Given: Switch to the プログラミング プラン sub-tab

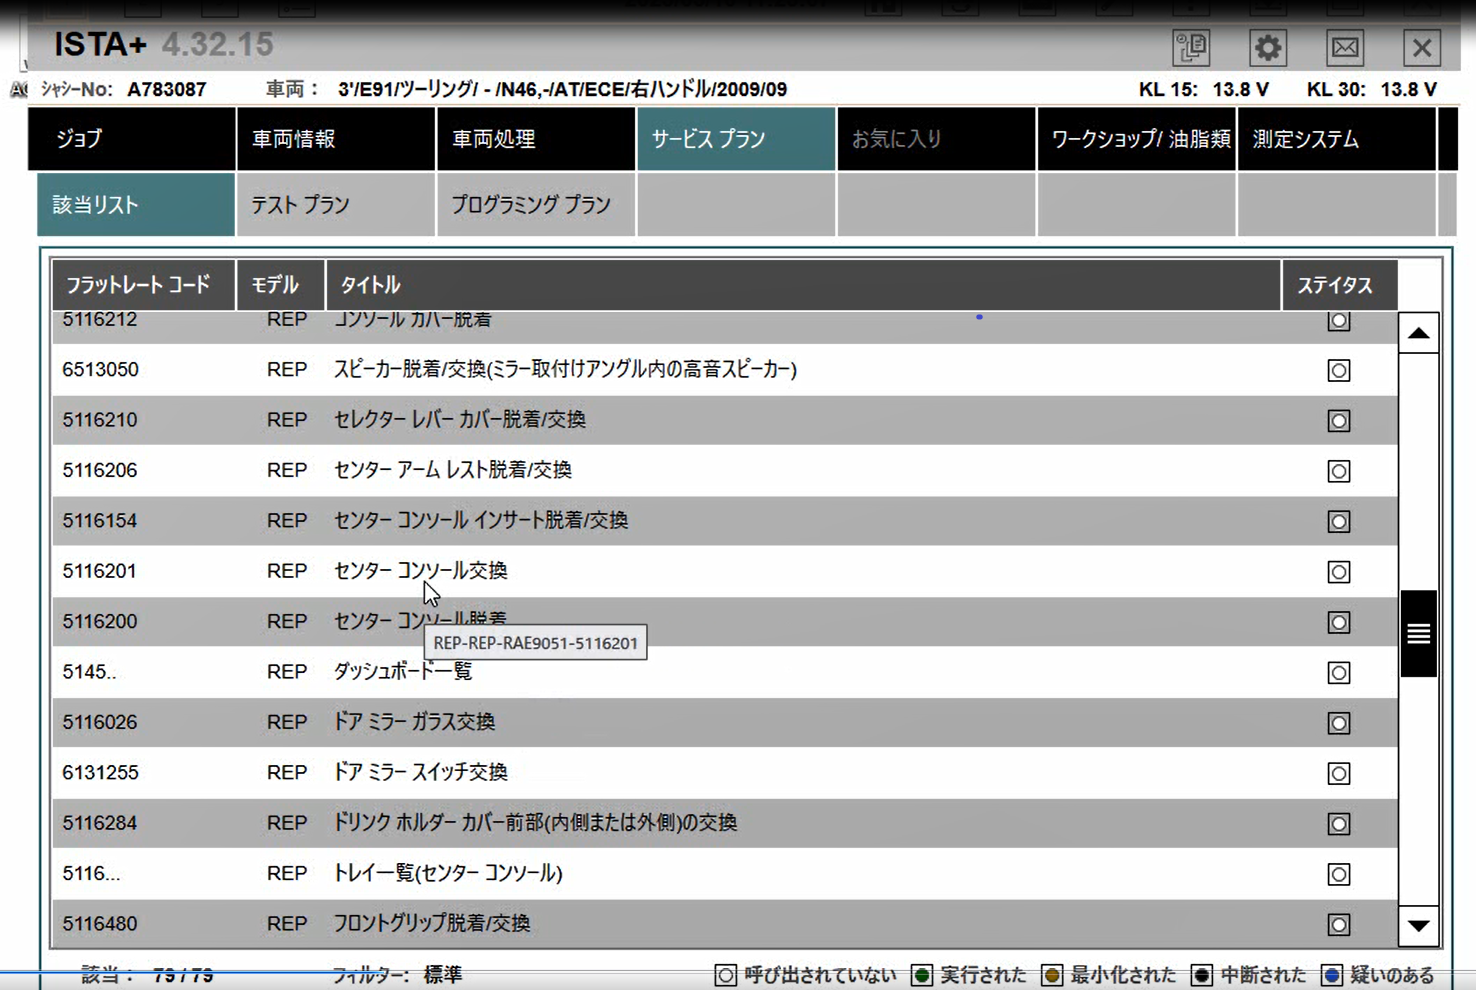Looking at the screenshot, I should pos(536,205).
